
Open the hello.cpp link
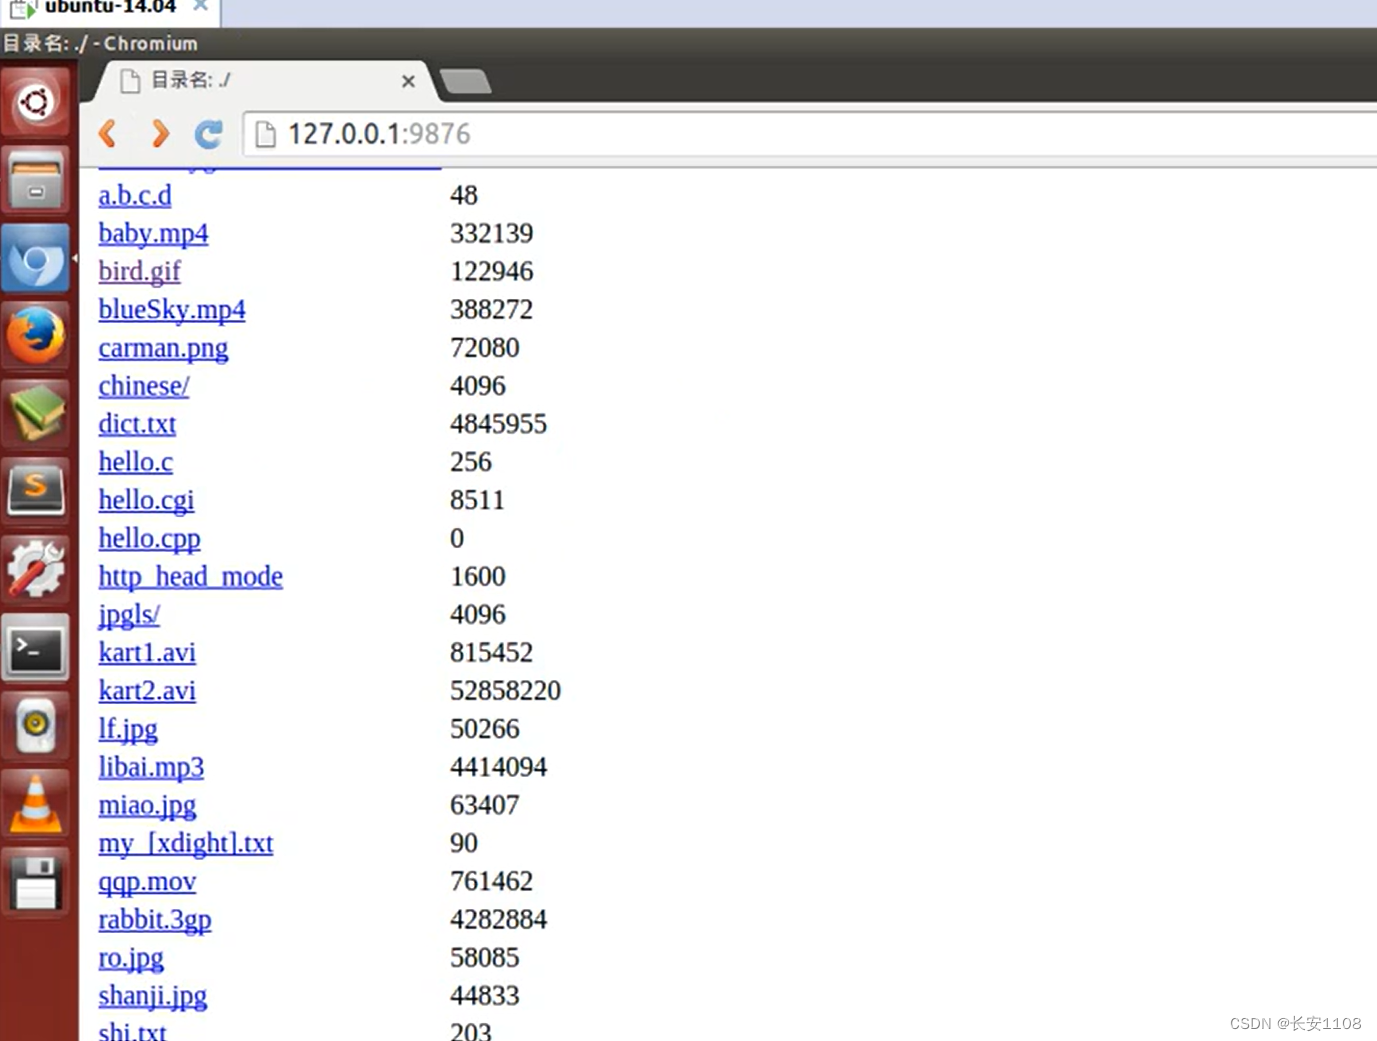click(x=149, y=537)
